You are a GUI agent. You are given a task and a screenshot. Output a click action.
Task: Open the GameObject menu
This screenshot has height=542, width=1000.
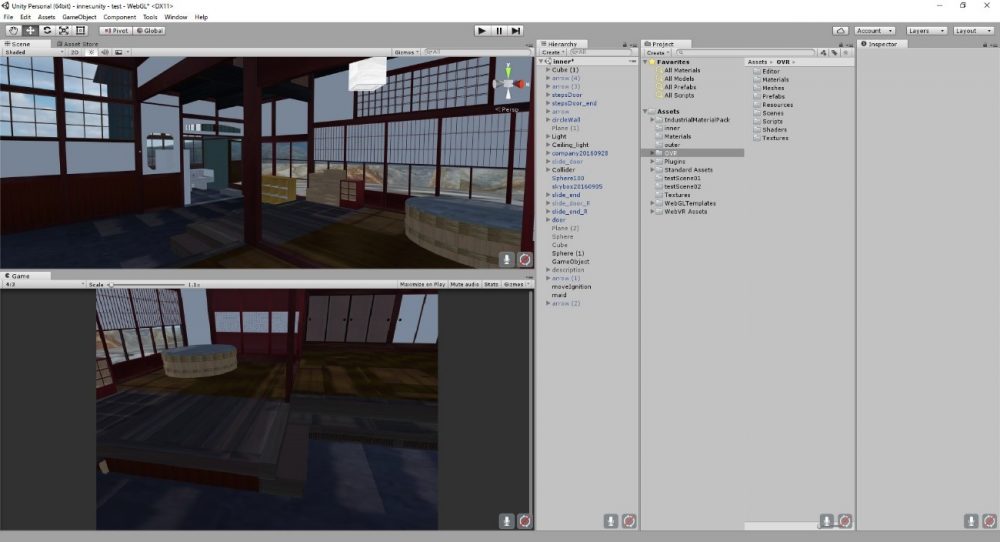point(80,17)
